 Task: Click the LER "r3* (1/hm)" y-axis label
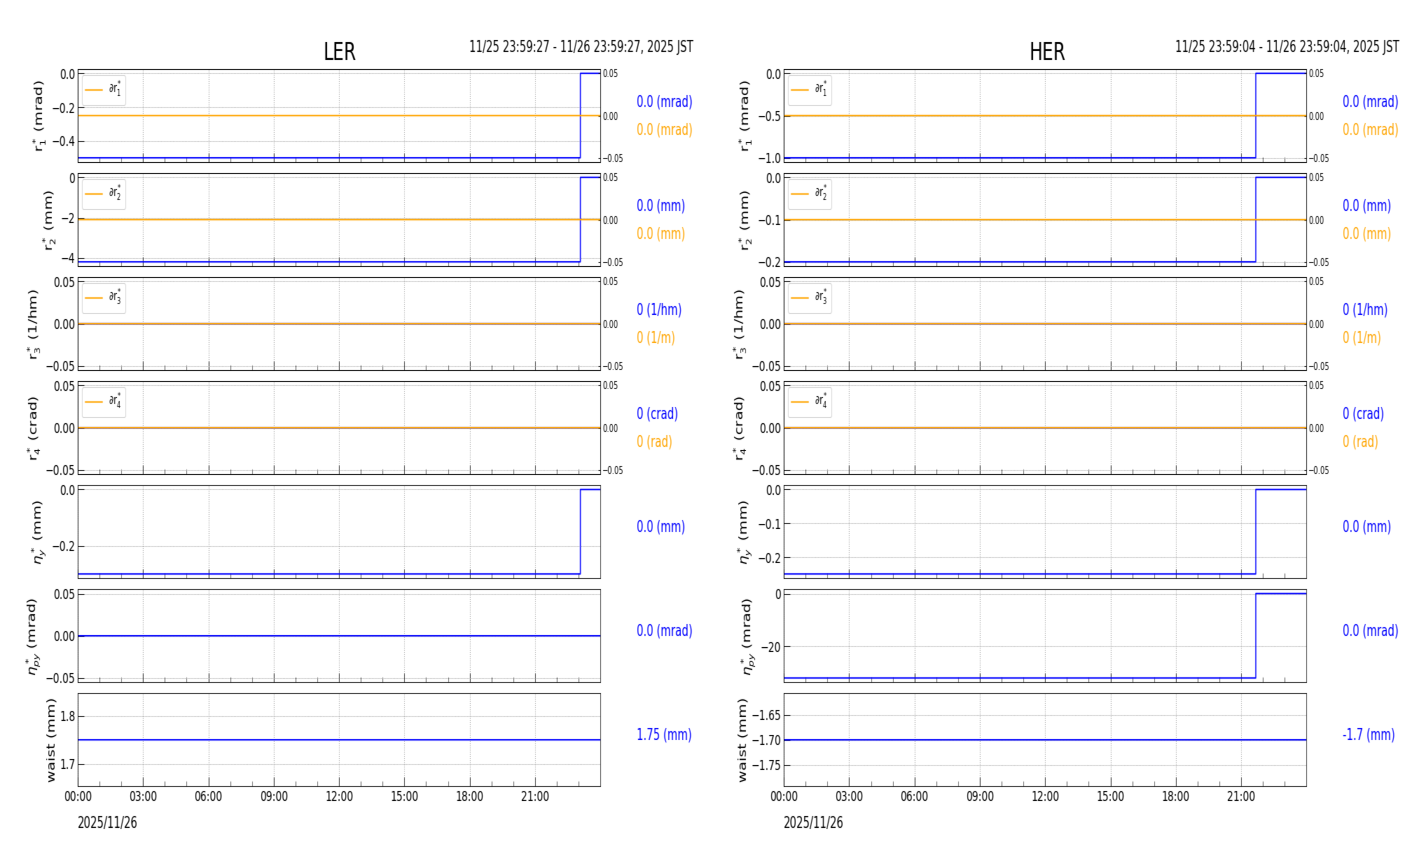point(34,324)
